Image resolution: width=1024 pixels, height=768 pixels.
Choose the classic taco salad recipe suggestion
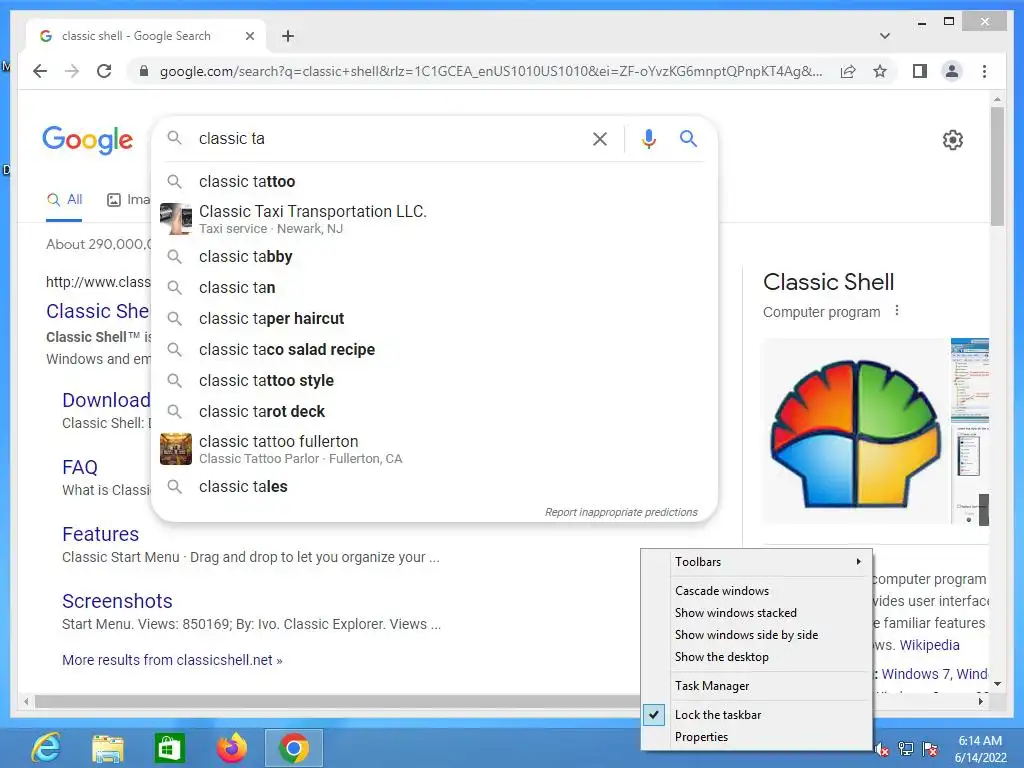pyautogui.click(x=434, y=349)
